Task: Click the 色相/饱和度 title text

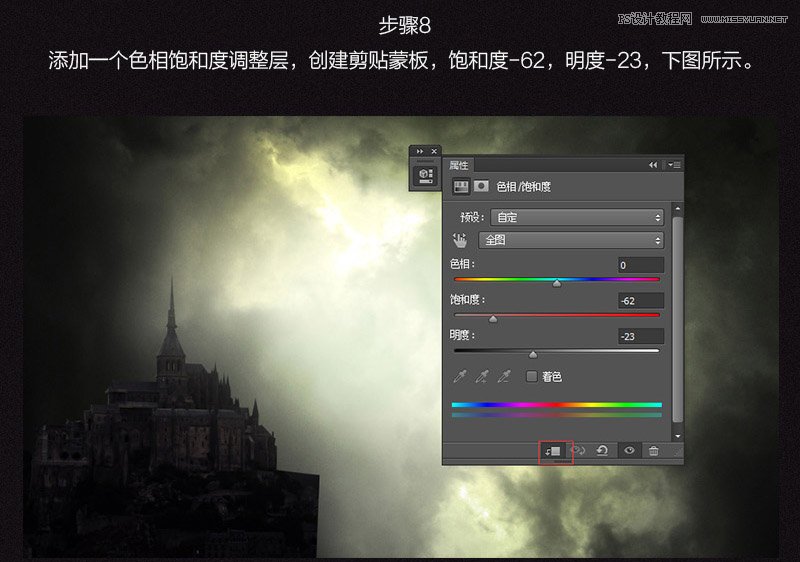Action: pos(523,187)
